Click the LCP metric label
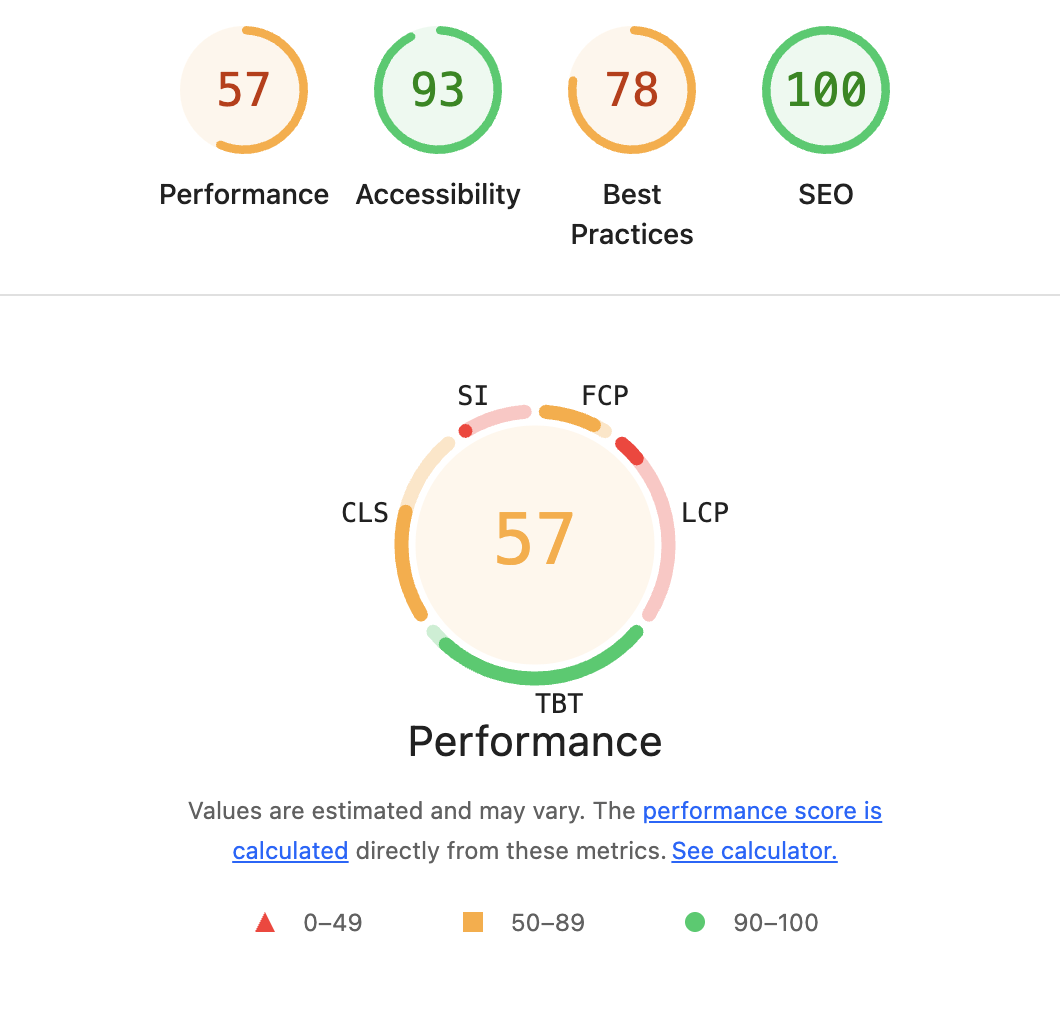1060x1018 pixels. (705, 513)
